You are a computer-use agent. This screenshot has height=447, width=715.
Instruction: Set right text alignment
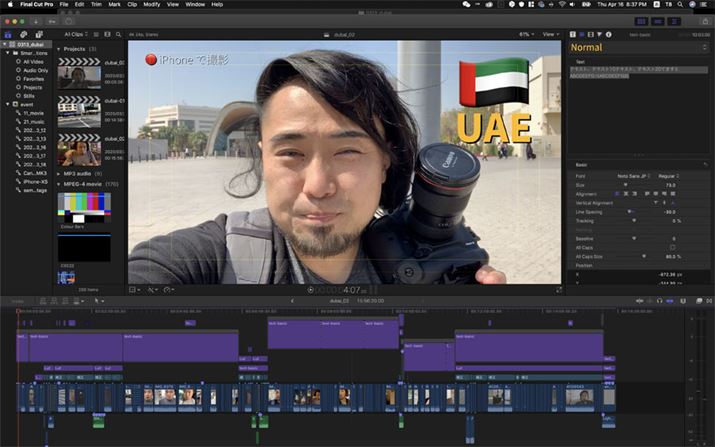pos(634,194)
